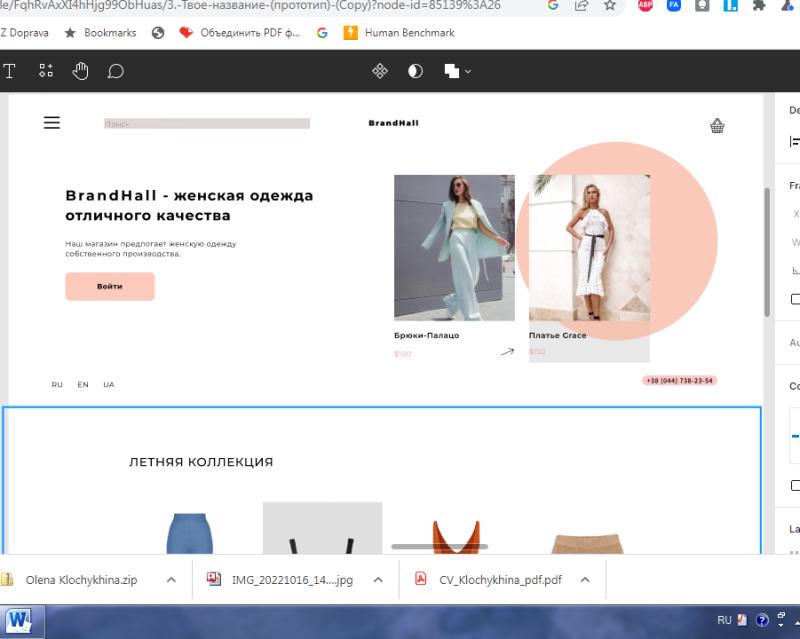Open the Extensions puzzle icon

coord(759,6)
